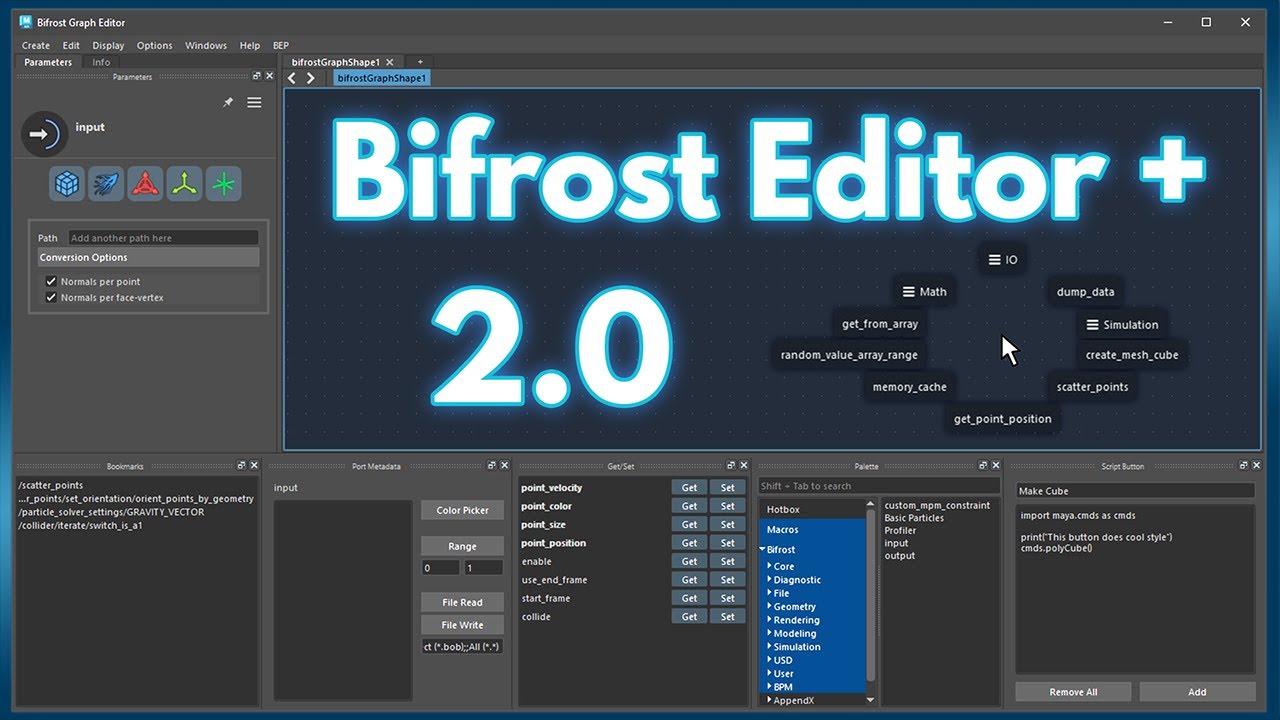This screenshot has height=720, width=1280.
Task: Click Set for point_color
Action: 727,506
